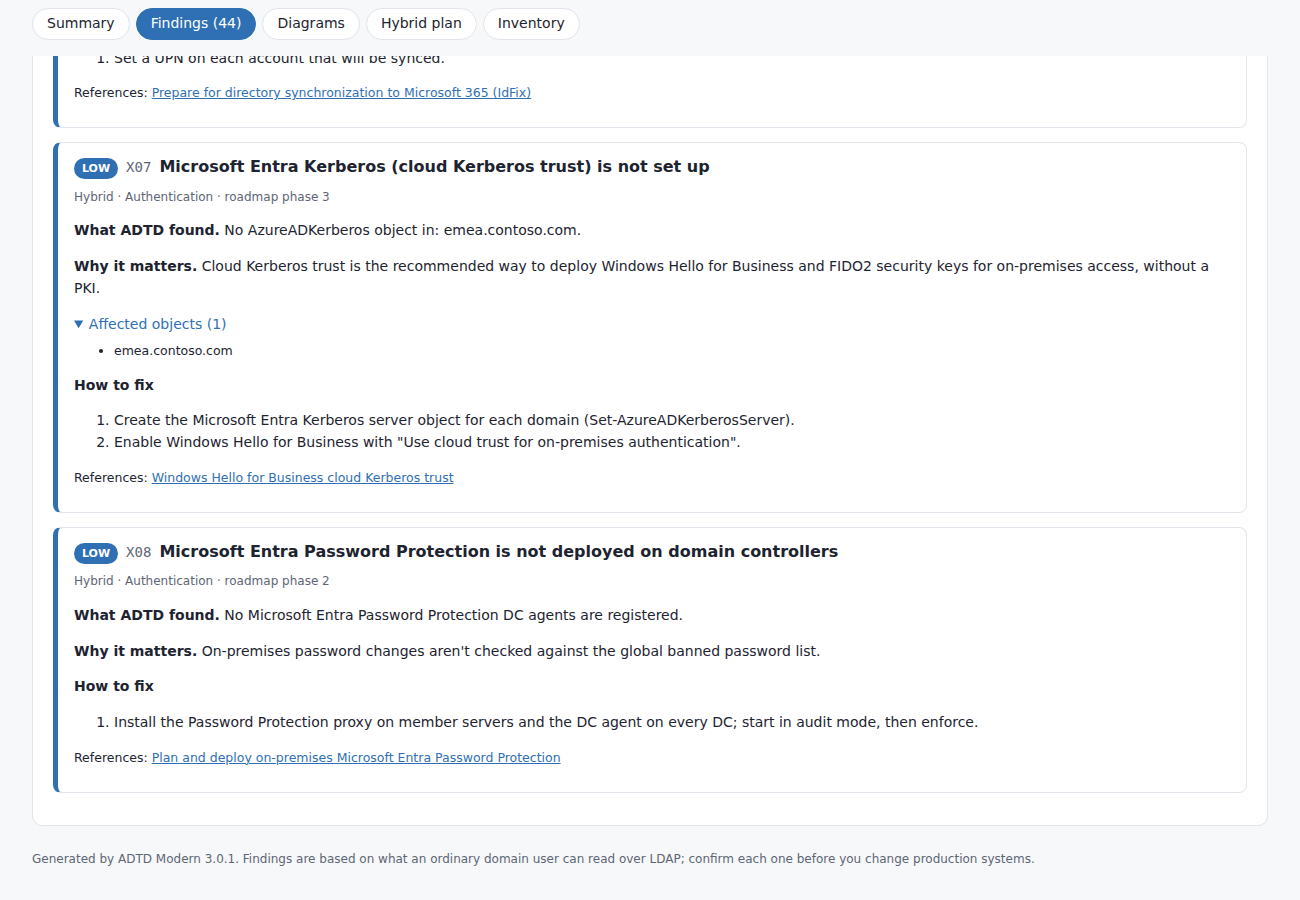
Task: Select the X07 finding identifier
Action: tap(139, 167)
